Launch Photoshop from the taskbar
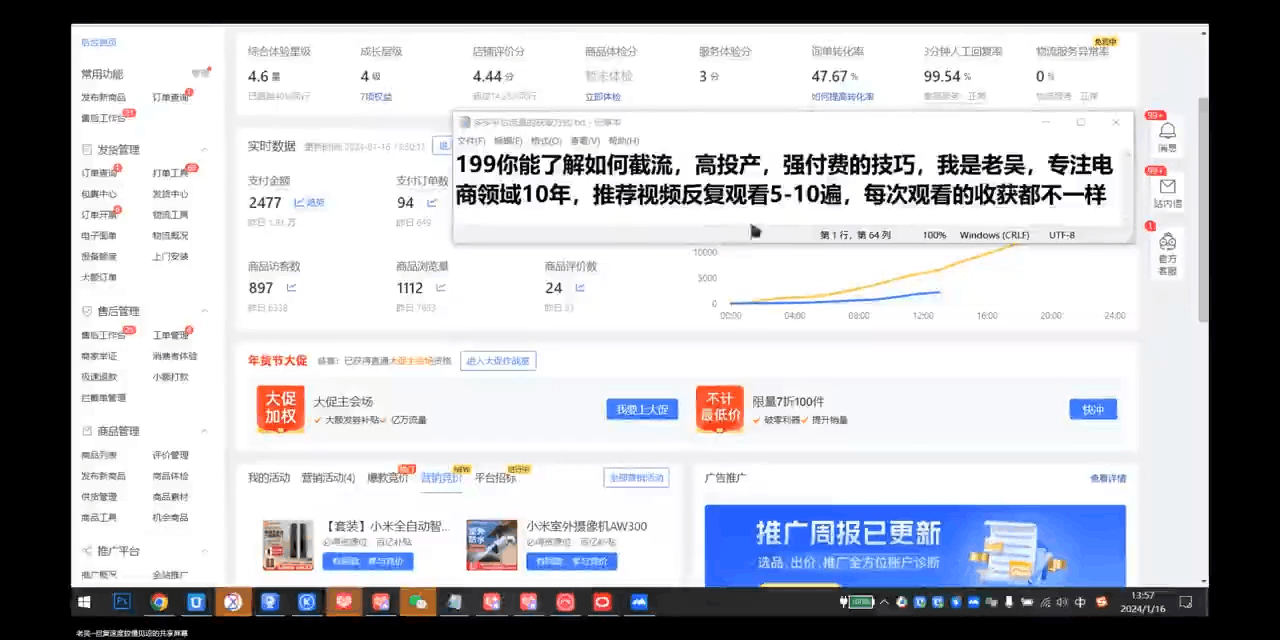The width and height of the screenshot is (1280, 640). pos(123,602)
